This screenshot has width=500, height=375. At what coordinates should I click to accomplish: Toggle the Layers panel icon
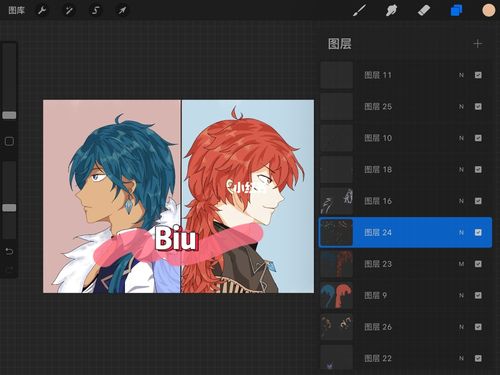pyautogui.click(x=456, y=10)
